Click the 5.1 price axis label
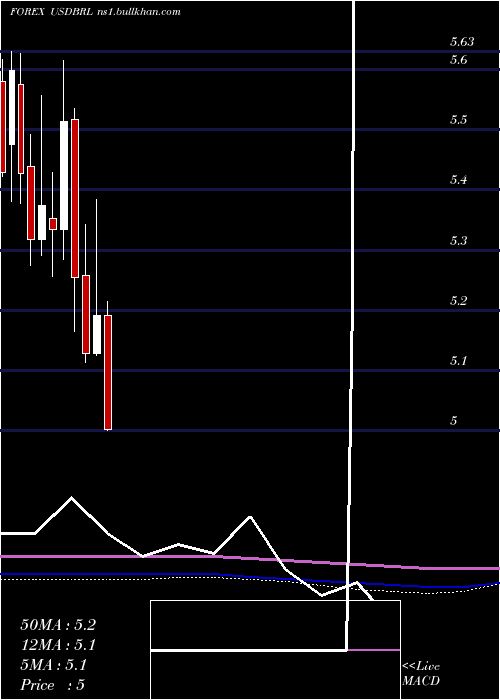 (x=458, y=360)
